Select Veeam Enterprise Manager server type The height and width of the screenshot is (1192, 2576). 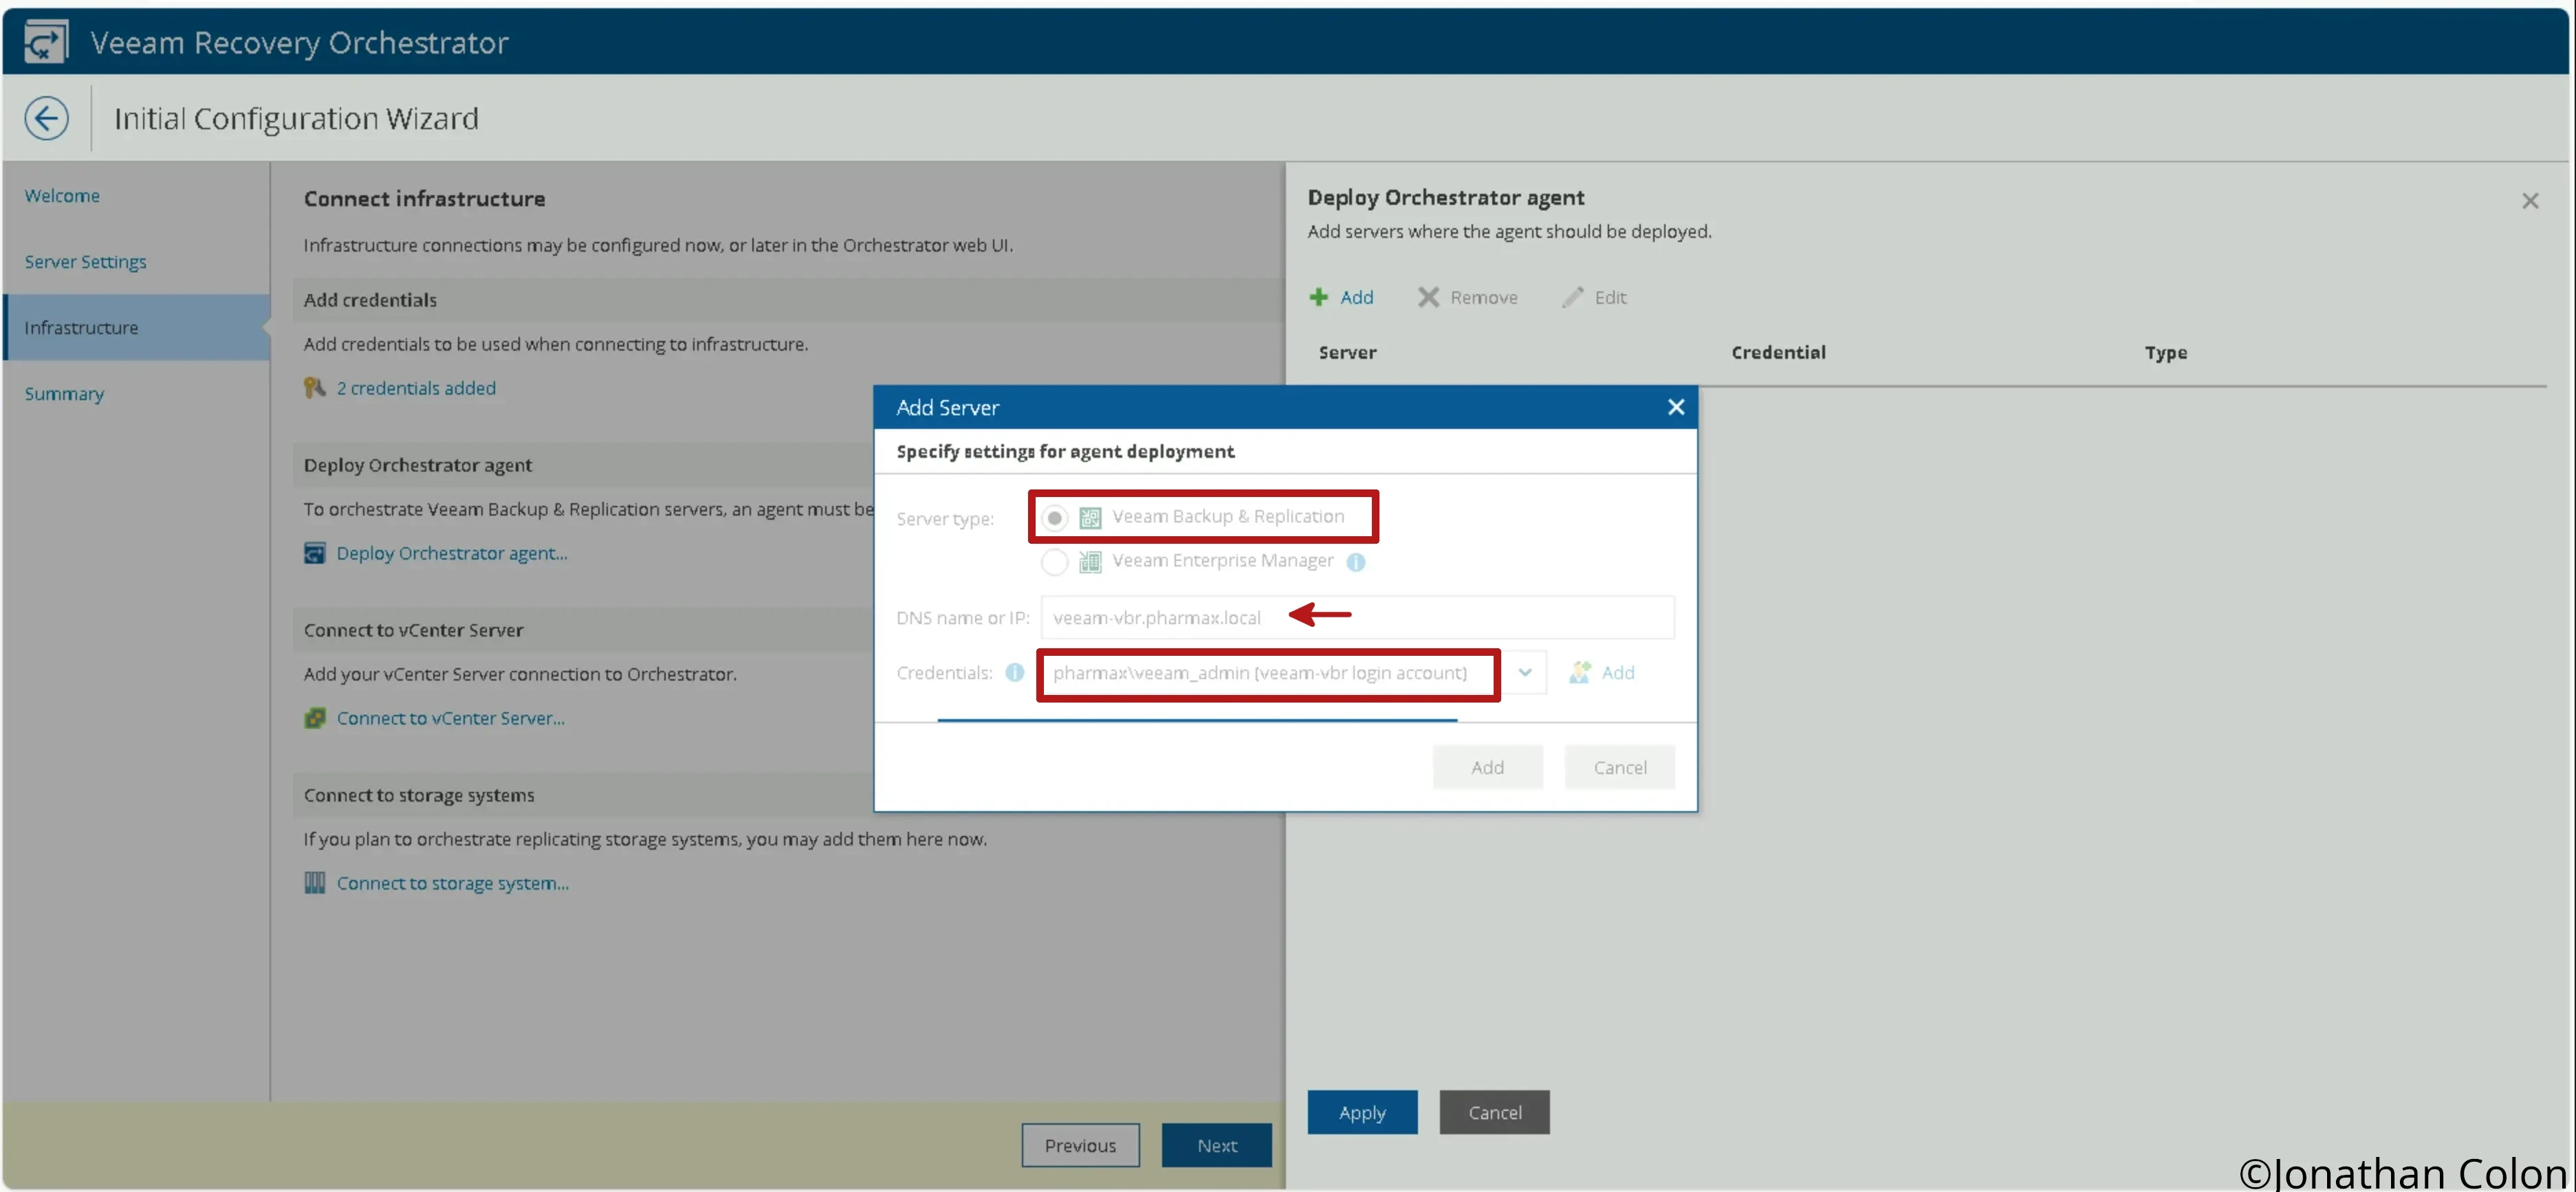click(1051, 562)
